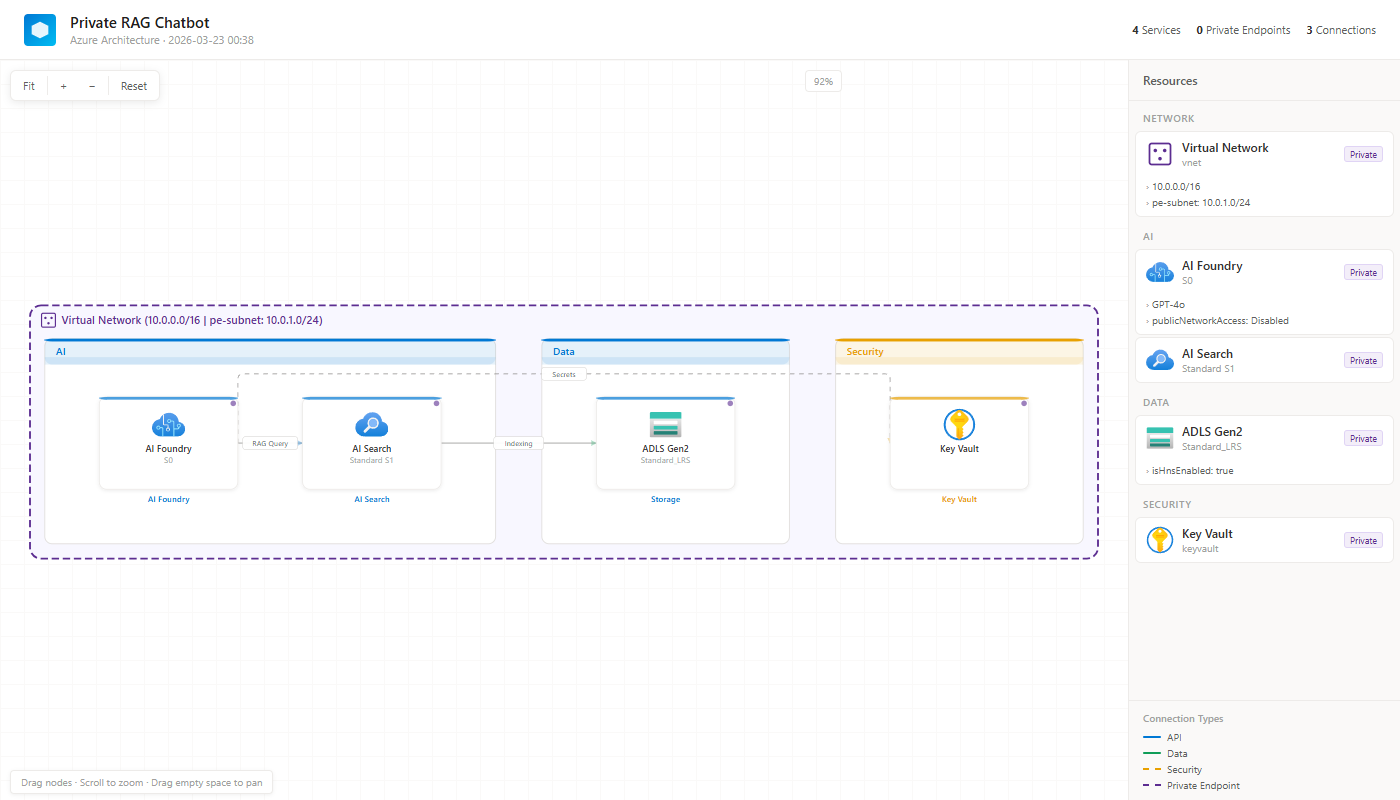Viewport: 1400px width, 800px height.
Task: Click the "Connection Types" legend heading
Action: tap(1183, 719)
